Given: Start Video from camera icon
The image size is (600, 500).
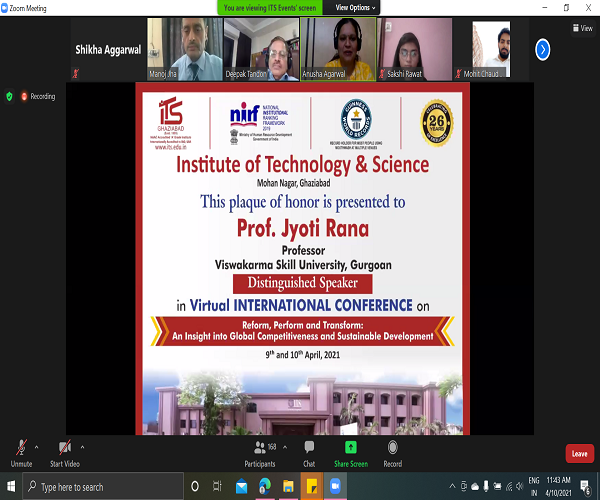Looking at the screenshot, I should pos(65,453).
